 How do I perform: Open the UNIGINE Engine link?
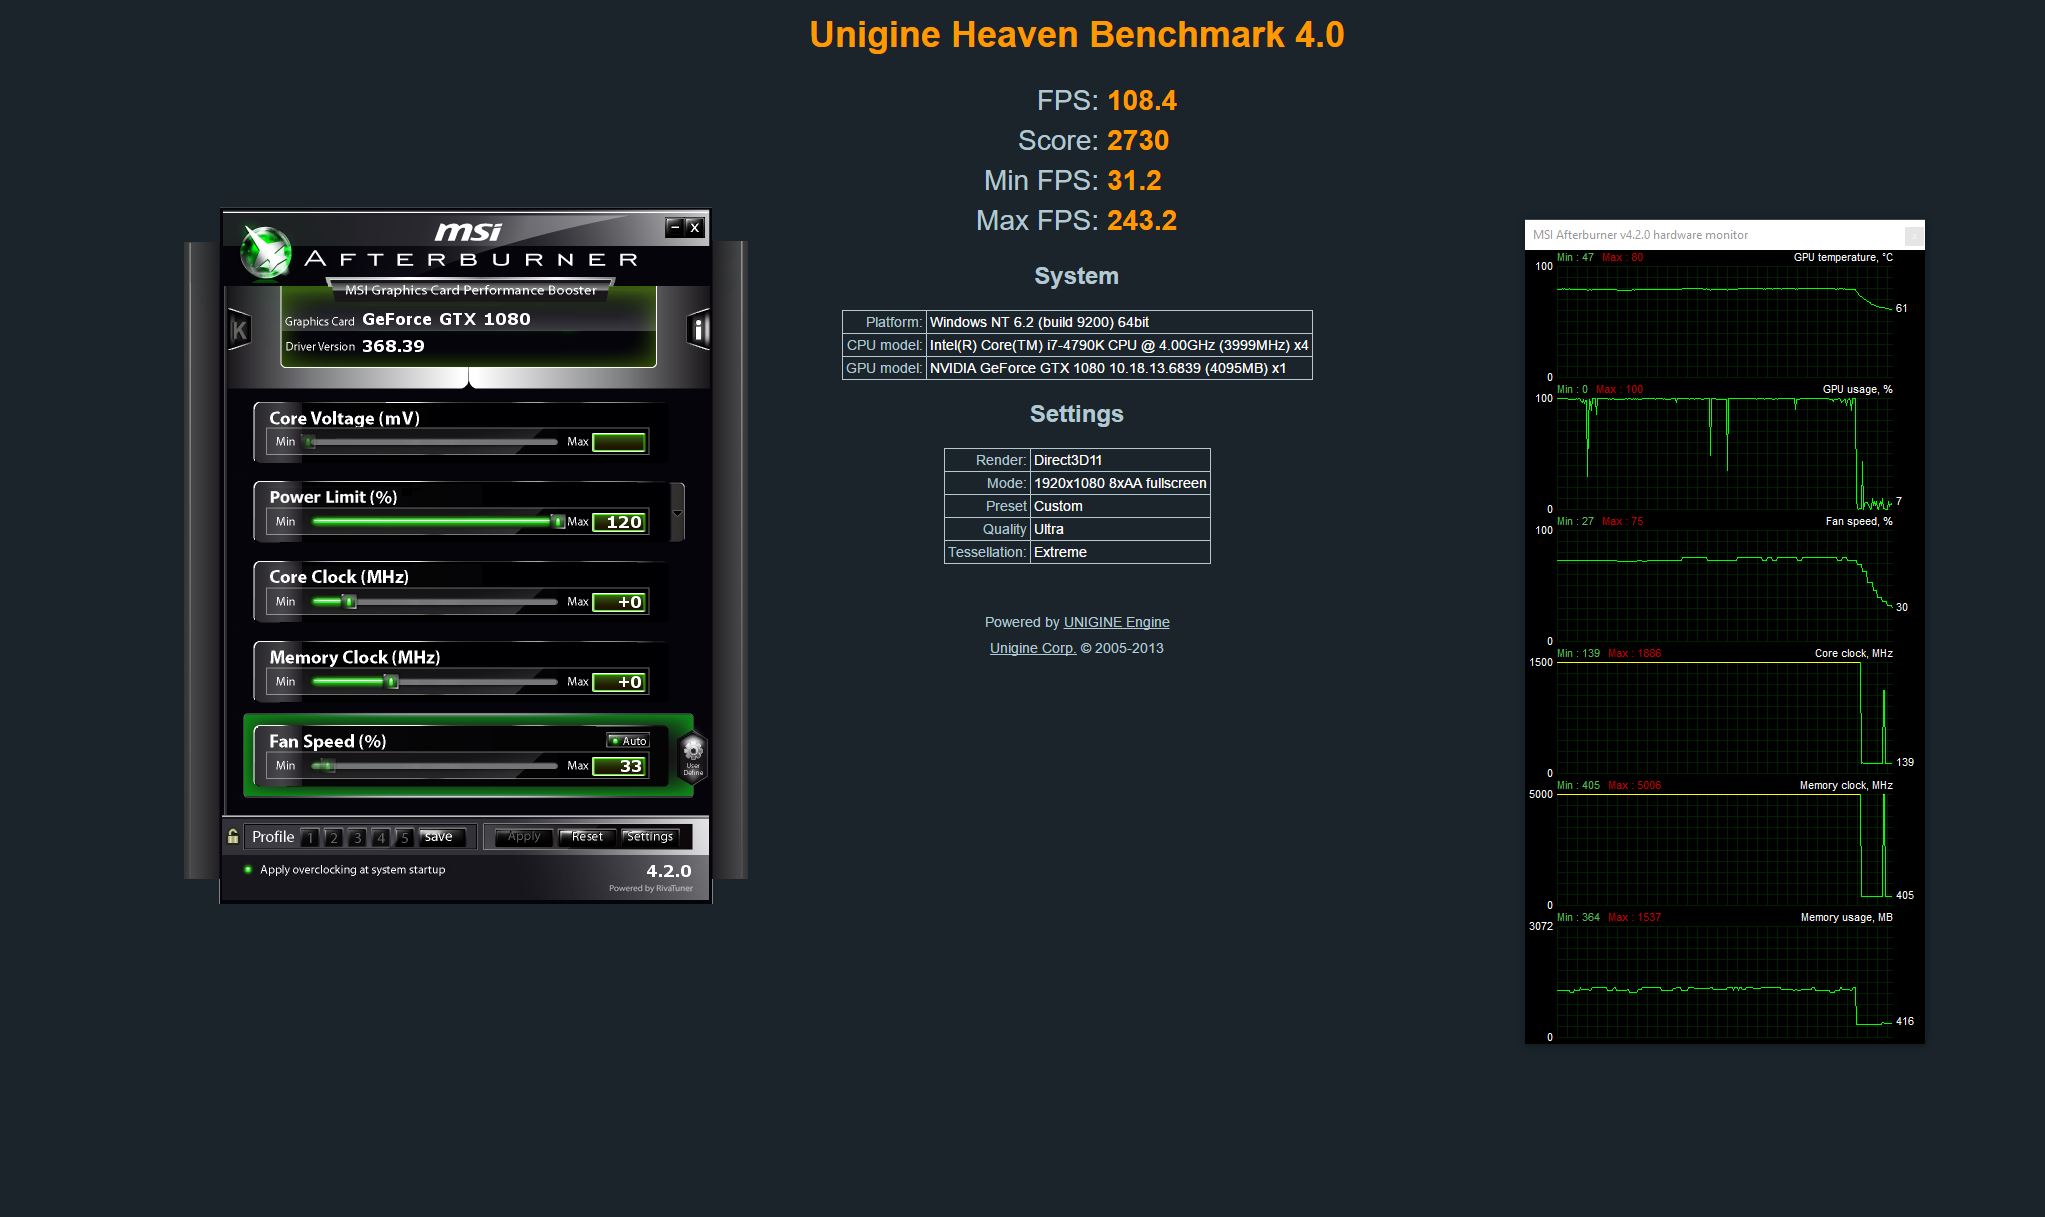[1116, 622]
